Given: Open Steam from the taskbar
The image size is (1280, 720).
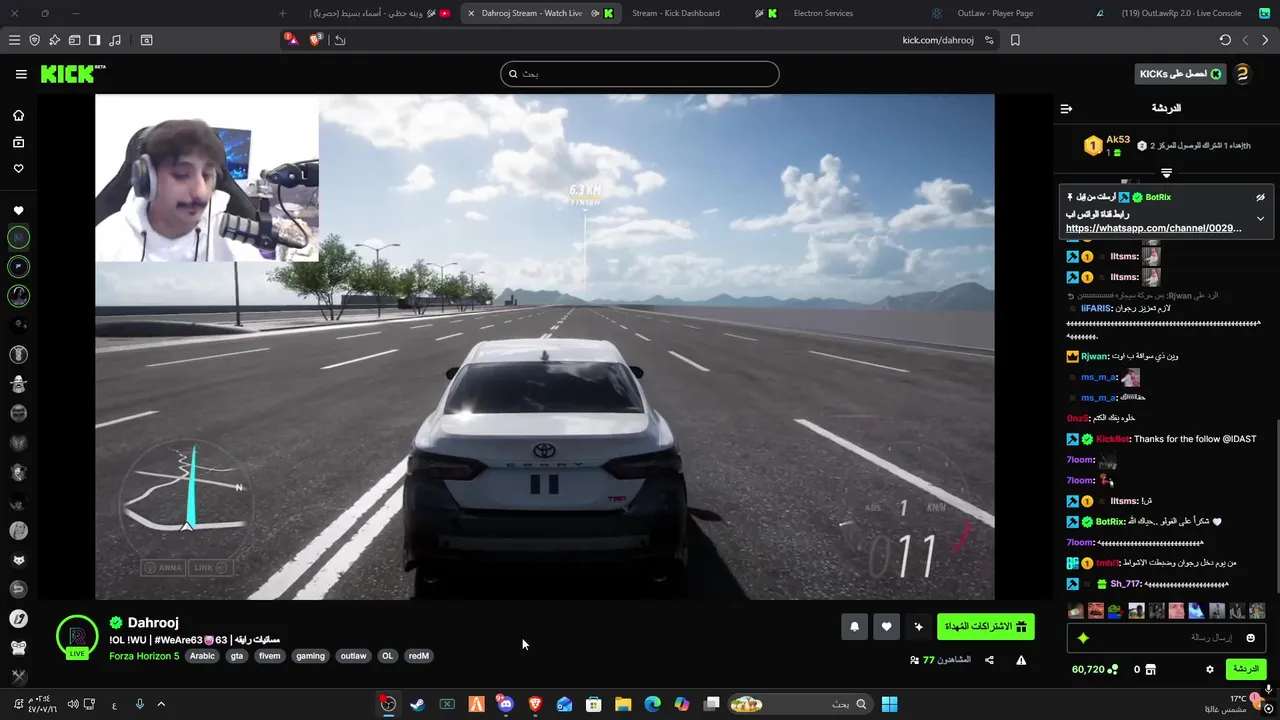Looking at the screenshot, I should coord(417,704).
